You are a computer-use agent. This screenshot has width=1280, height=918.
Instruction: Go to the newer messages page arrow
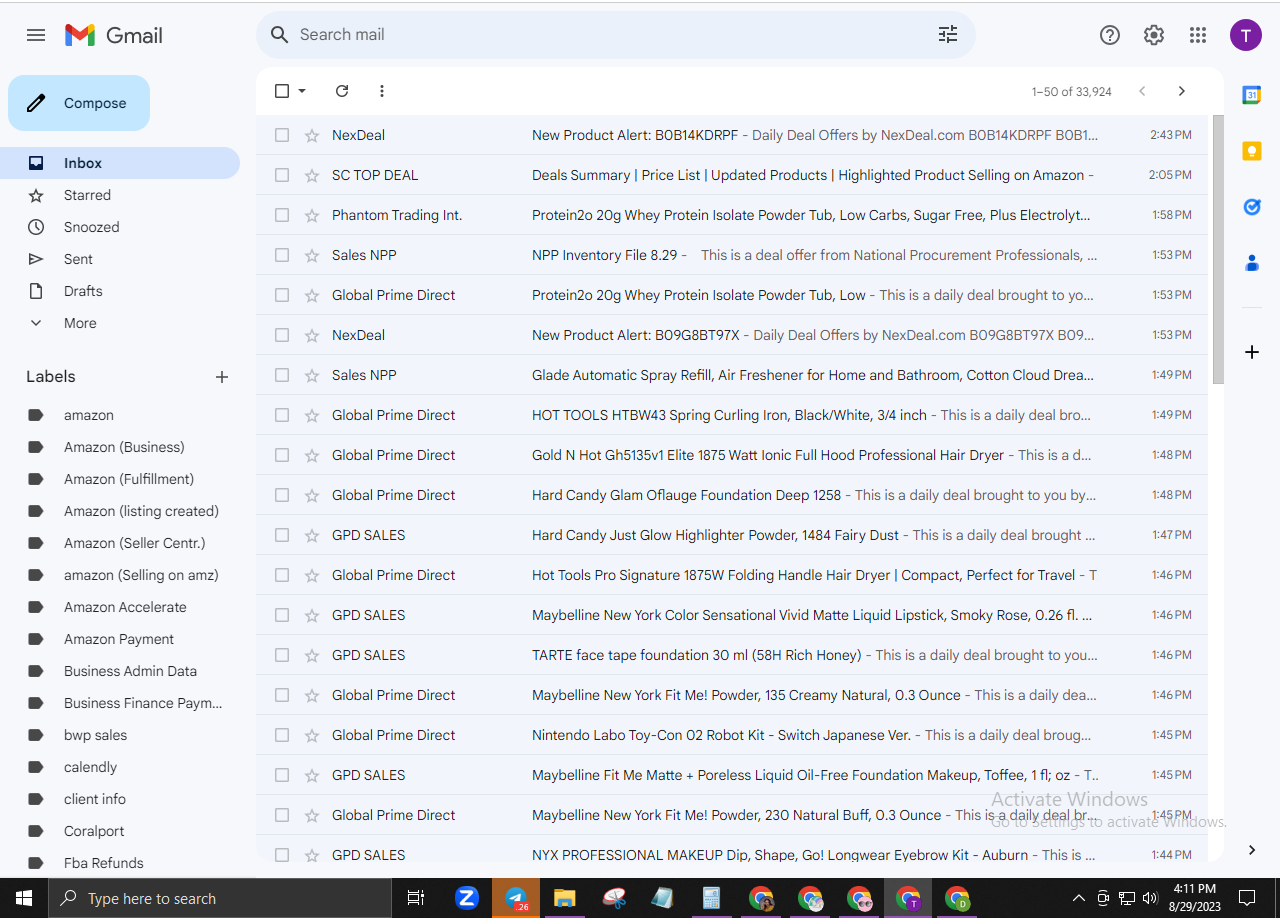tap(1142, 91)
